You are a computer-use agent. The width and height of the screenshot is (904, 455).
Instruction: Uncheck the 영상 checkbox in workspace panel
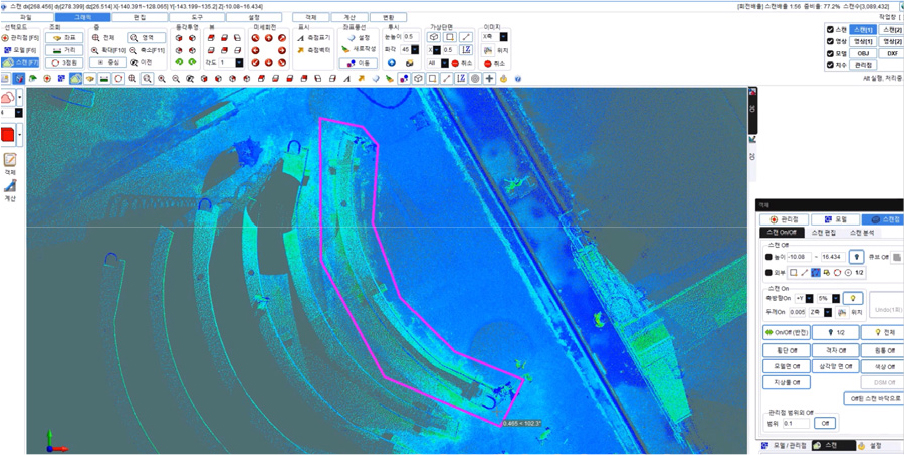click(x=830, y=42)
